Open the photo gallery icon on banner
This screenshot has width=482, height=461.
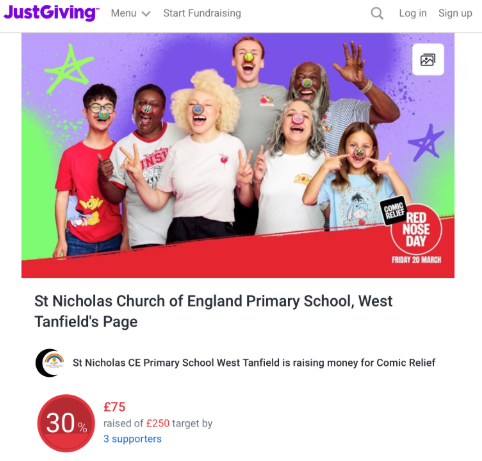[428, 60]
